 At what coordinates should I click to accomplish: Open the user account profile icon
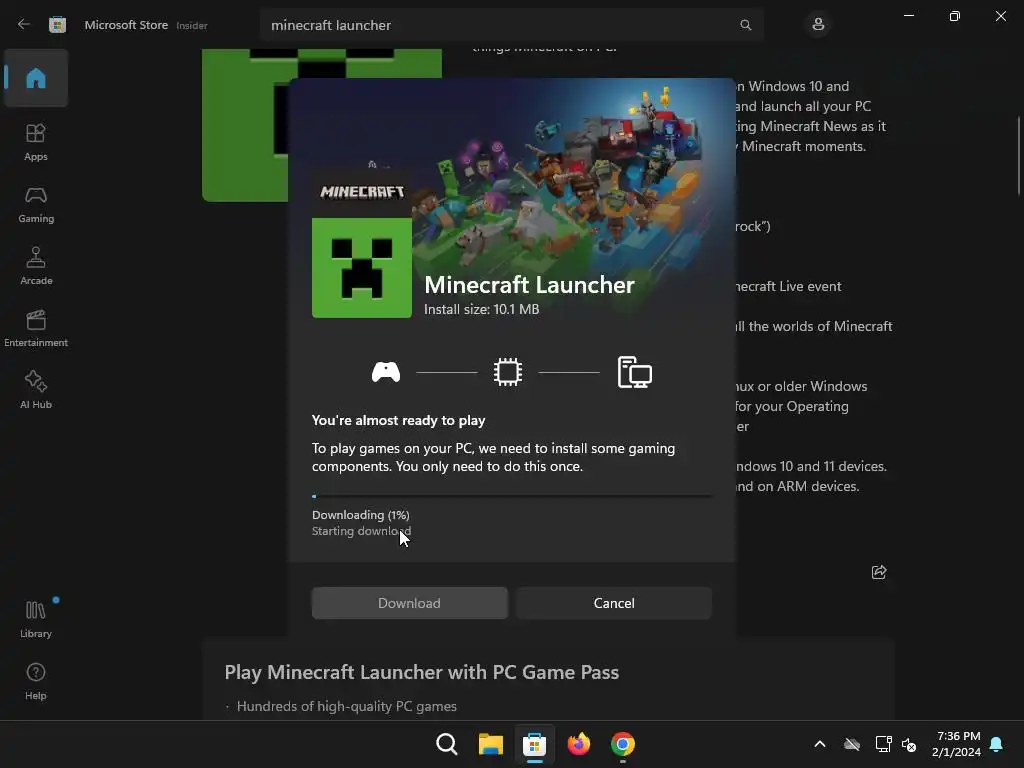818,25
